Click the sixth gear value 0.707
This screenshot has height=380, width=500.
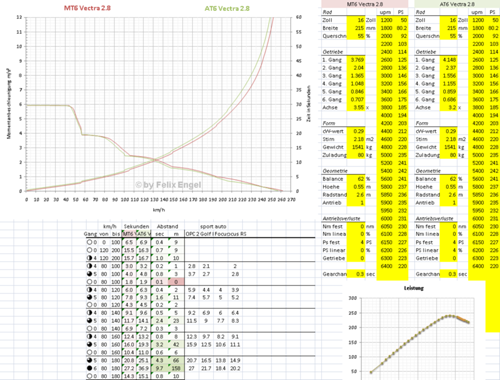pyautogui.click(x=356, y=99)
